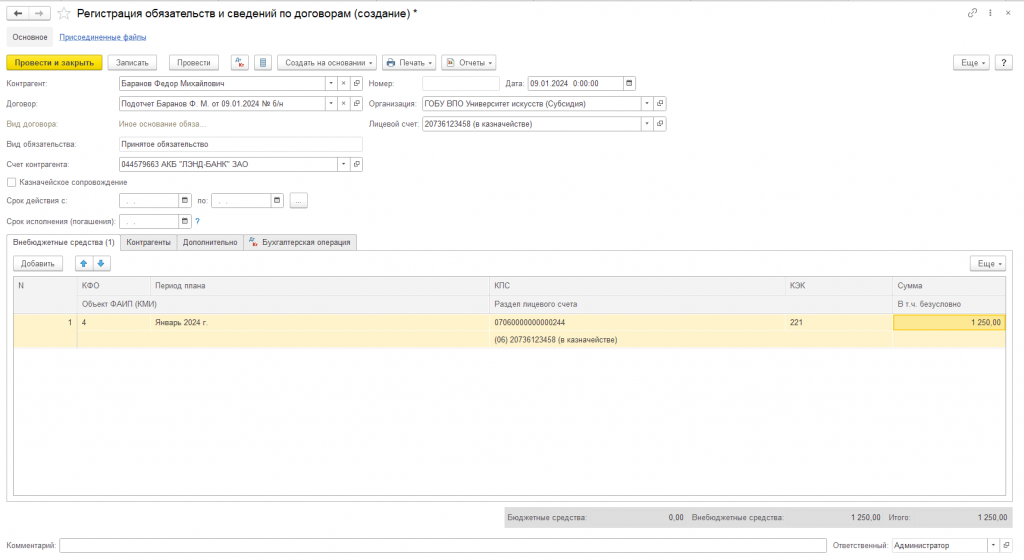Click the Период плана column header
This screenshot has height=560, width=1024.
(320, 286)
